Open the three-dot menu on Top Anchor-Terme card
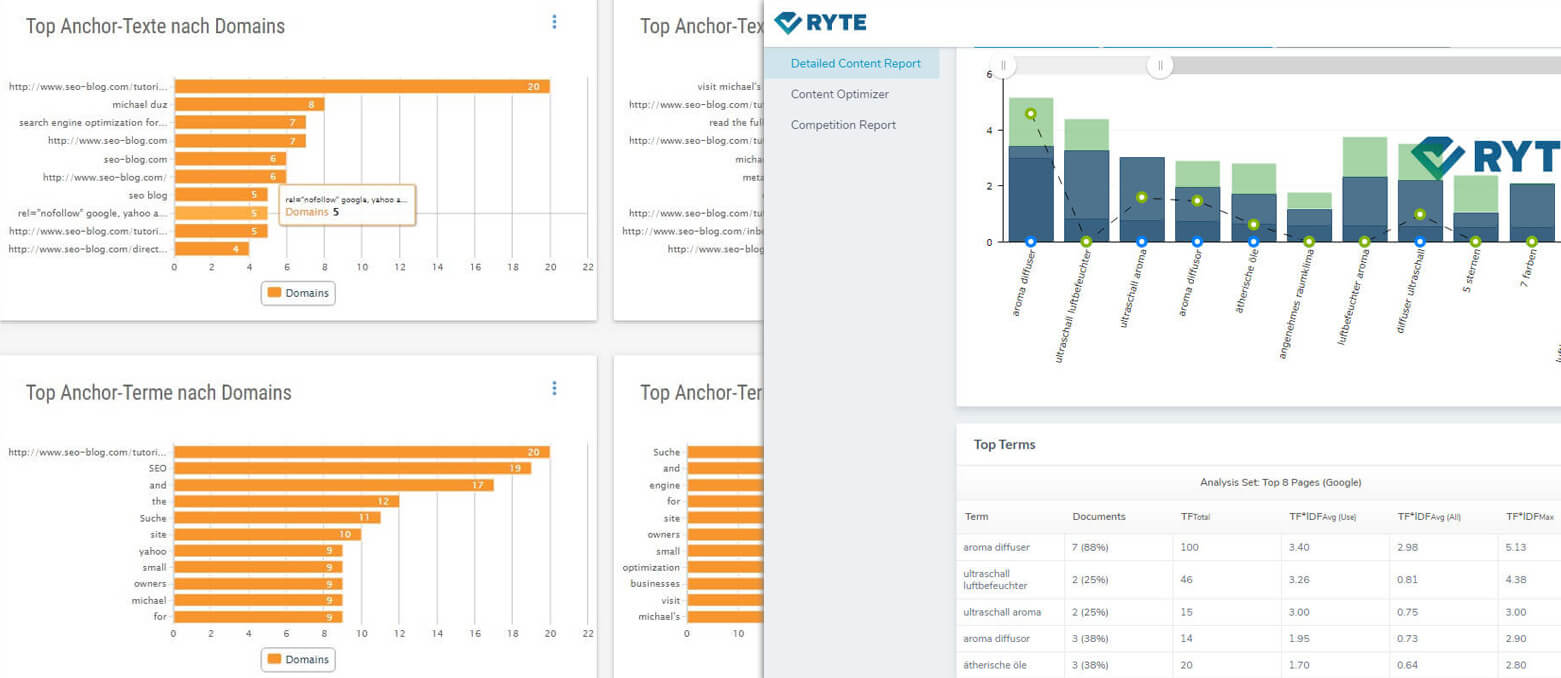 click(554, 388)
